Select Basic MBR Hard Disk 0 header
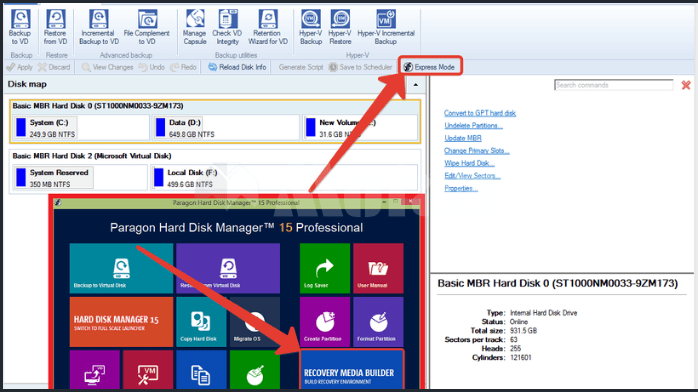 click(x=98, y=106)
